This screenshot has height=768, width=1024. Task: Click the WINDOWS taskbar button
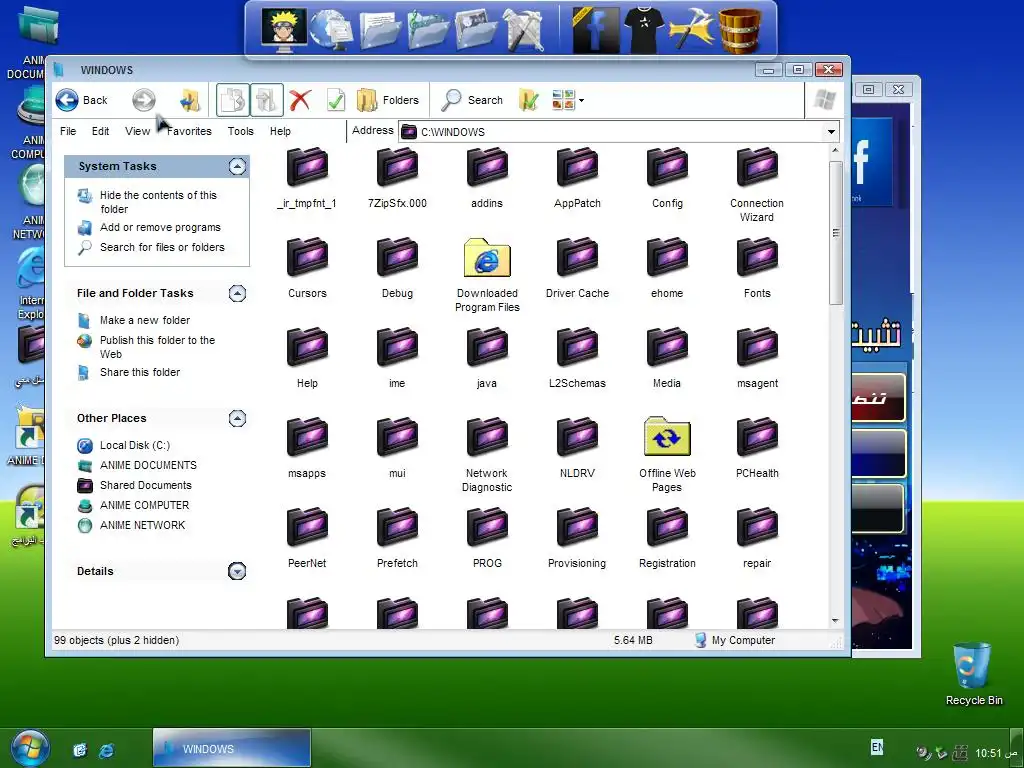pos(232,748)
